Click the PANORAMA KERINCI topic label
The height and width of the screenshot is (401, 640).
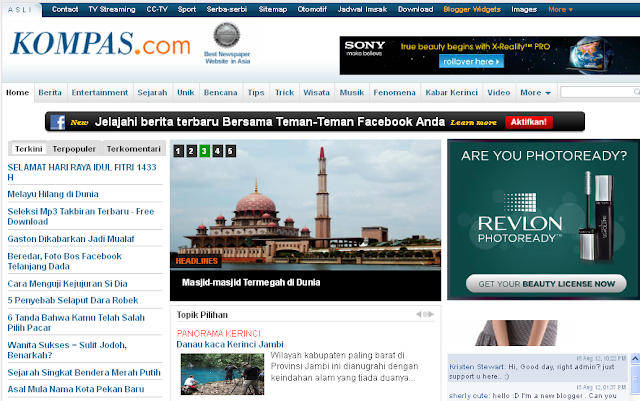pyautogui.click(x=218, y=333)
